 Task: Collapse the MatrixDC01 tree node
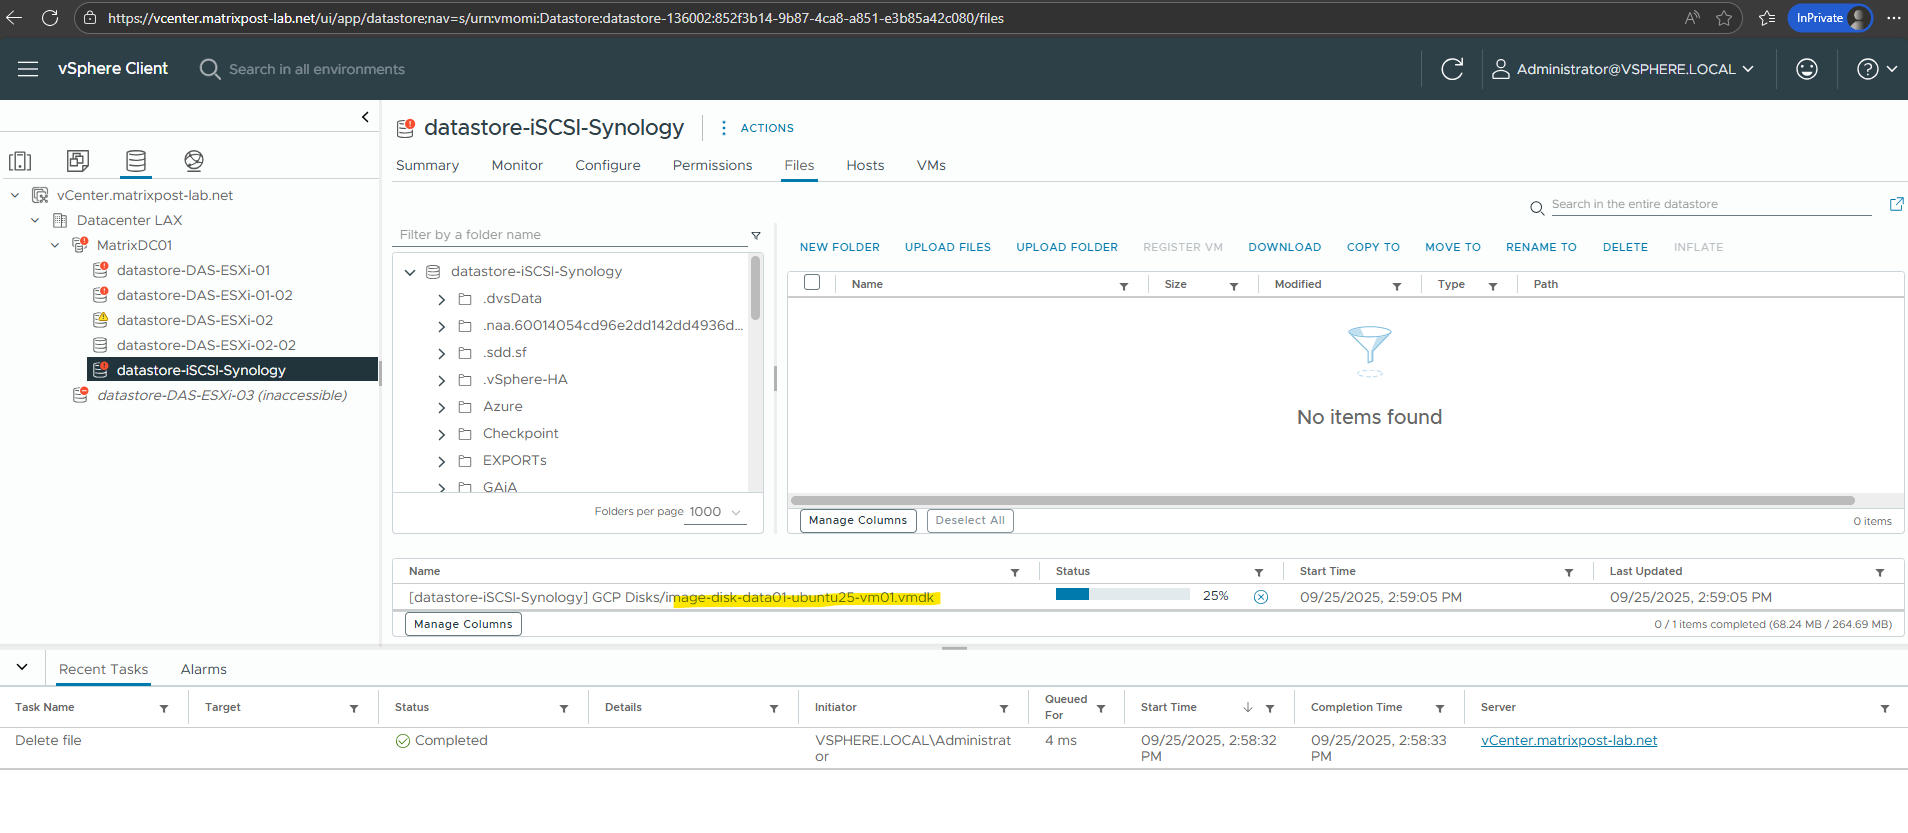pos(55,245)
